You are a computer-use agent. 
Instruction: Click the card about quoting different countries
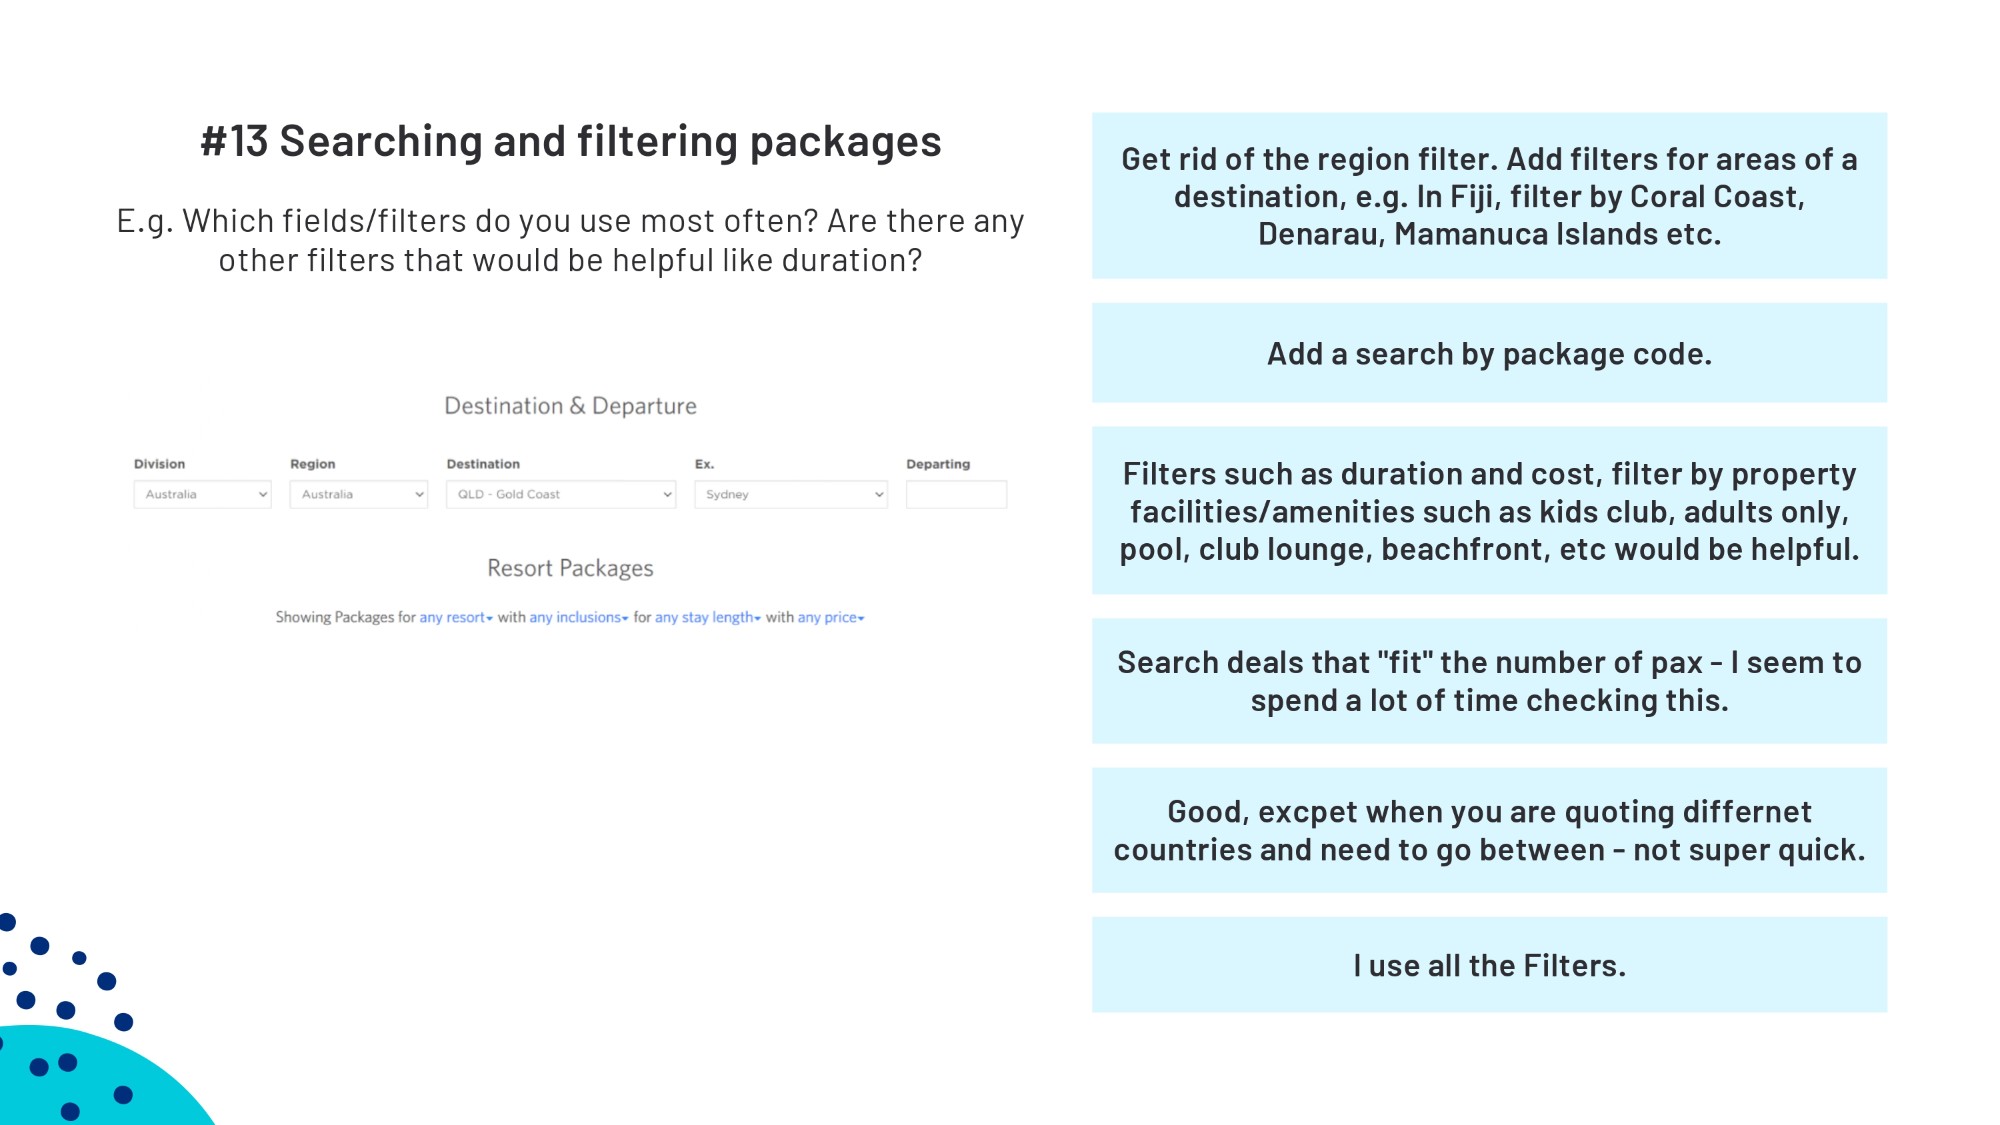(1489, 830)
